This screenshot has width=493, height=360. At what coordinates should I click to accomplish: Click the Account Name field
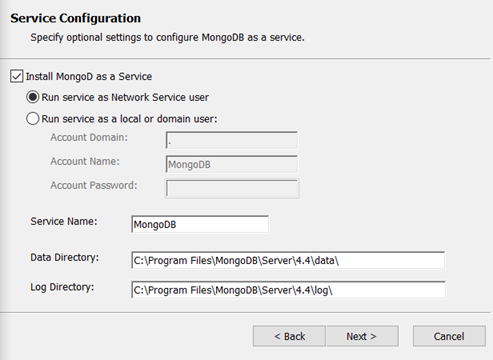pos(232,164)
